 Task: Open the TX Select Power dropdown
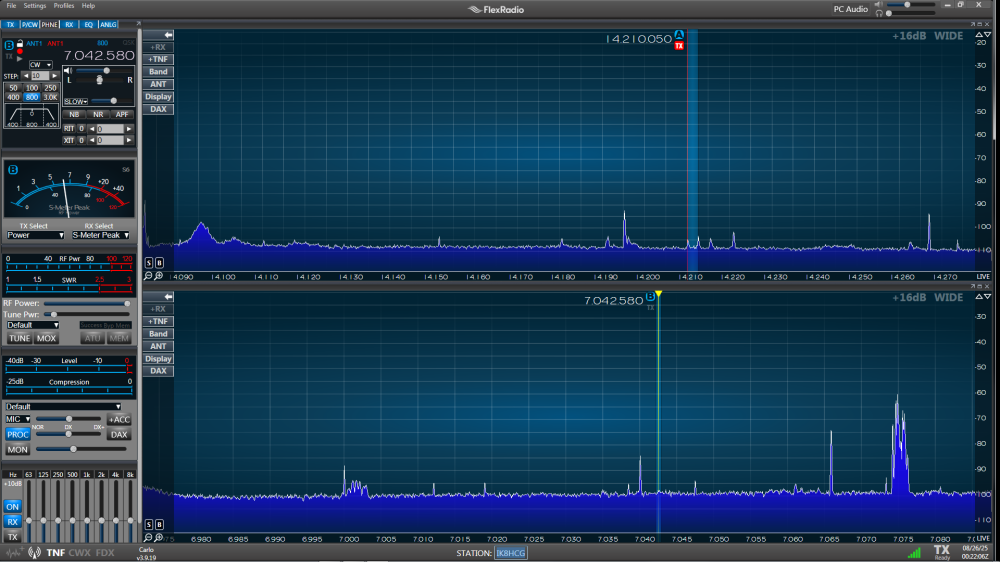coord(35,235)
